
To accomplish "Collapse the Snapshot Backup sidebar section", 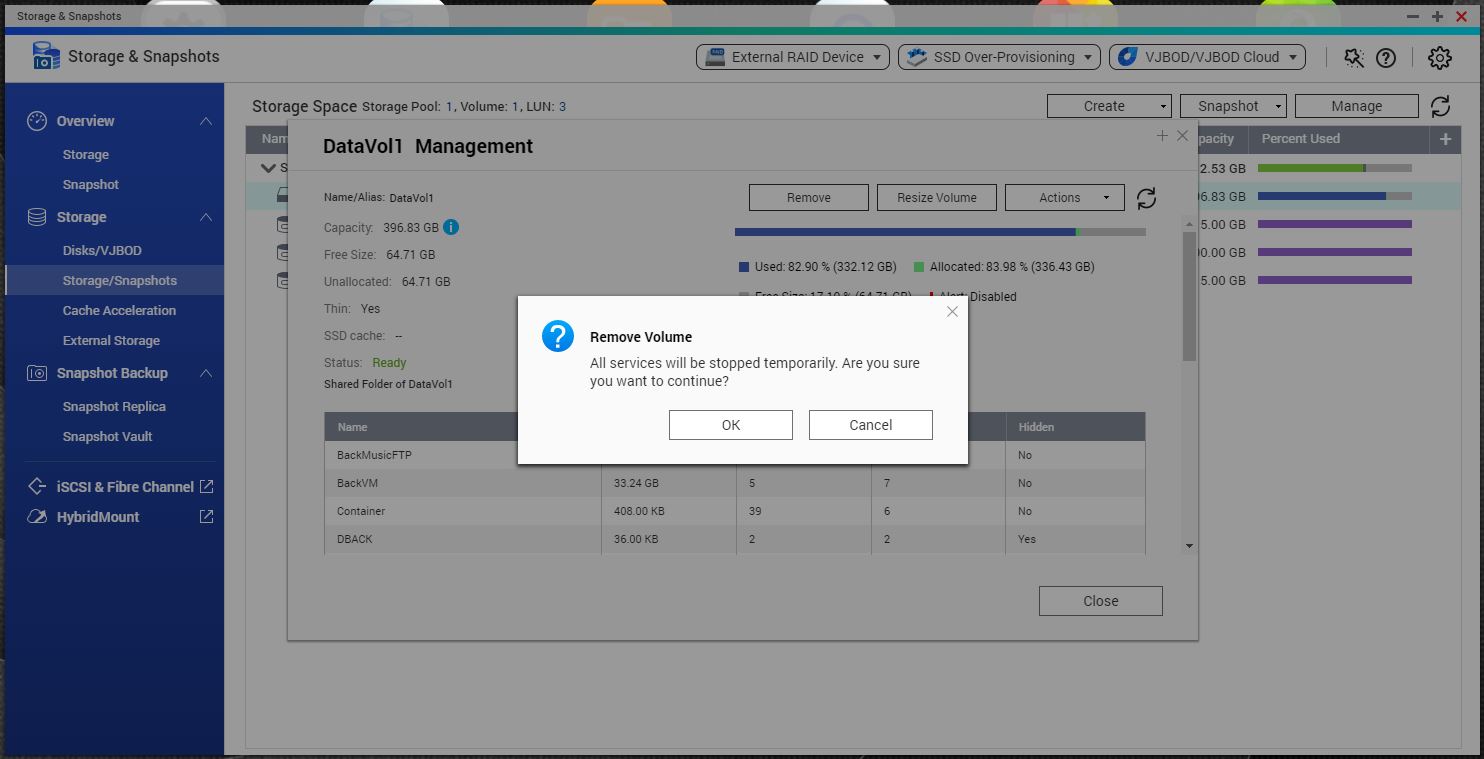I will (205, 373).
